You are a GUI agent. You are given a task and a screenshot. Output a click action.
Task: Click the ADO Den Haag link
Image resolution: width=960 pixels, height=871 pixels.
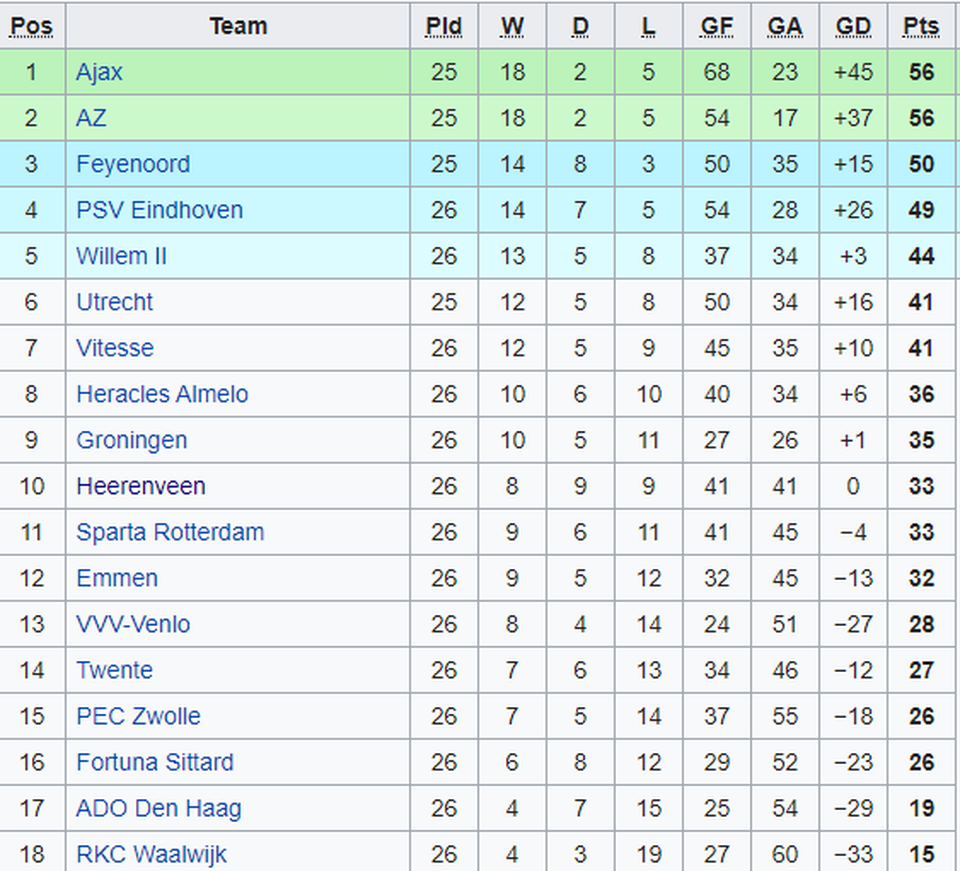pyautogui.click(x=159, y=809)
